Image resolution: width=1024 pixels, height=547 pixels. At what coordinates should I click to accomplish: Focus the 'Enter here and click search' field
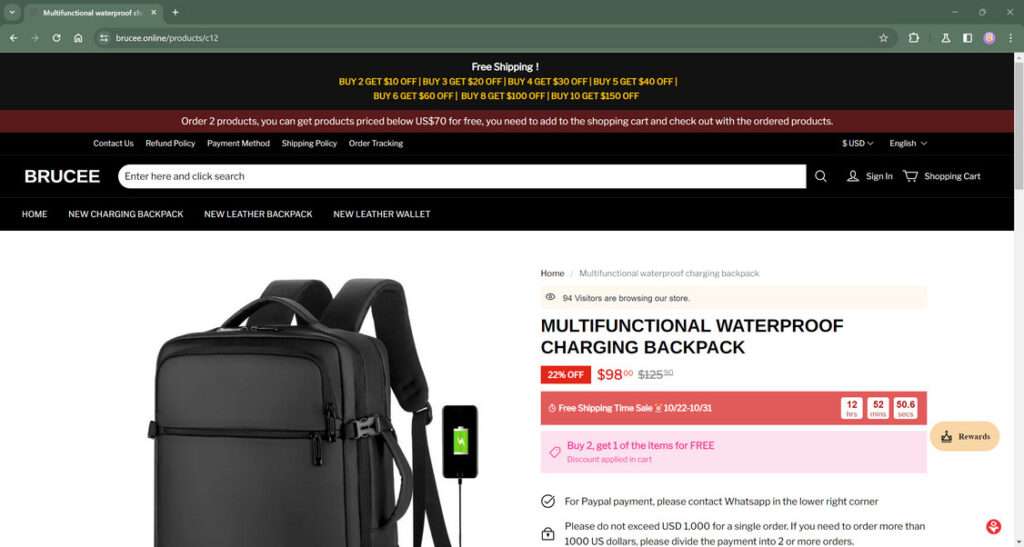[x=462, y=176]
